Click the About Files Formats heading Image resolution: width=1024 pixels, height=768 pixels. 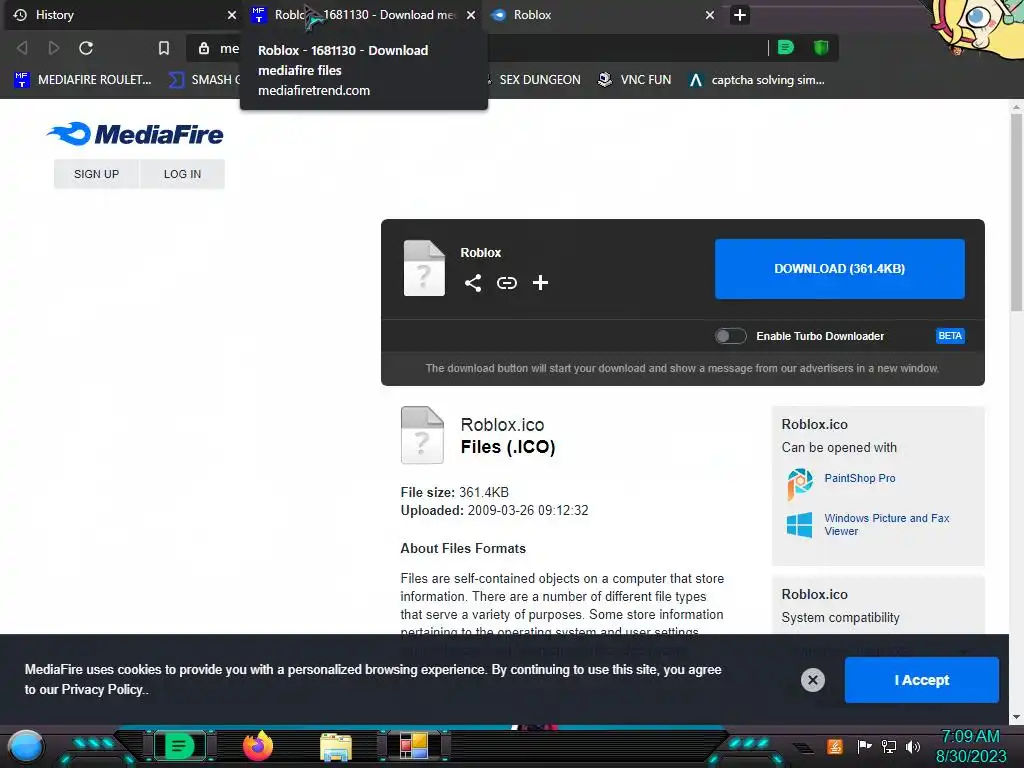coord(463,549)
